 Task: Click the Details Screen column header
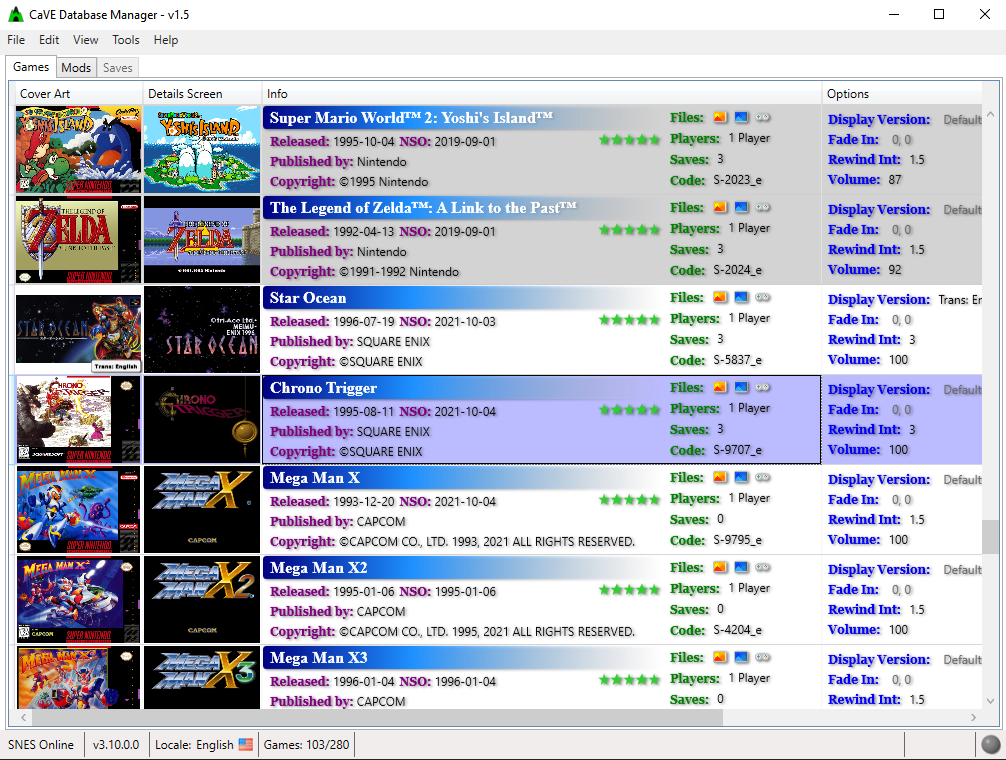(x=202, y=94)
